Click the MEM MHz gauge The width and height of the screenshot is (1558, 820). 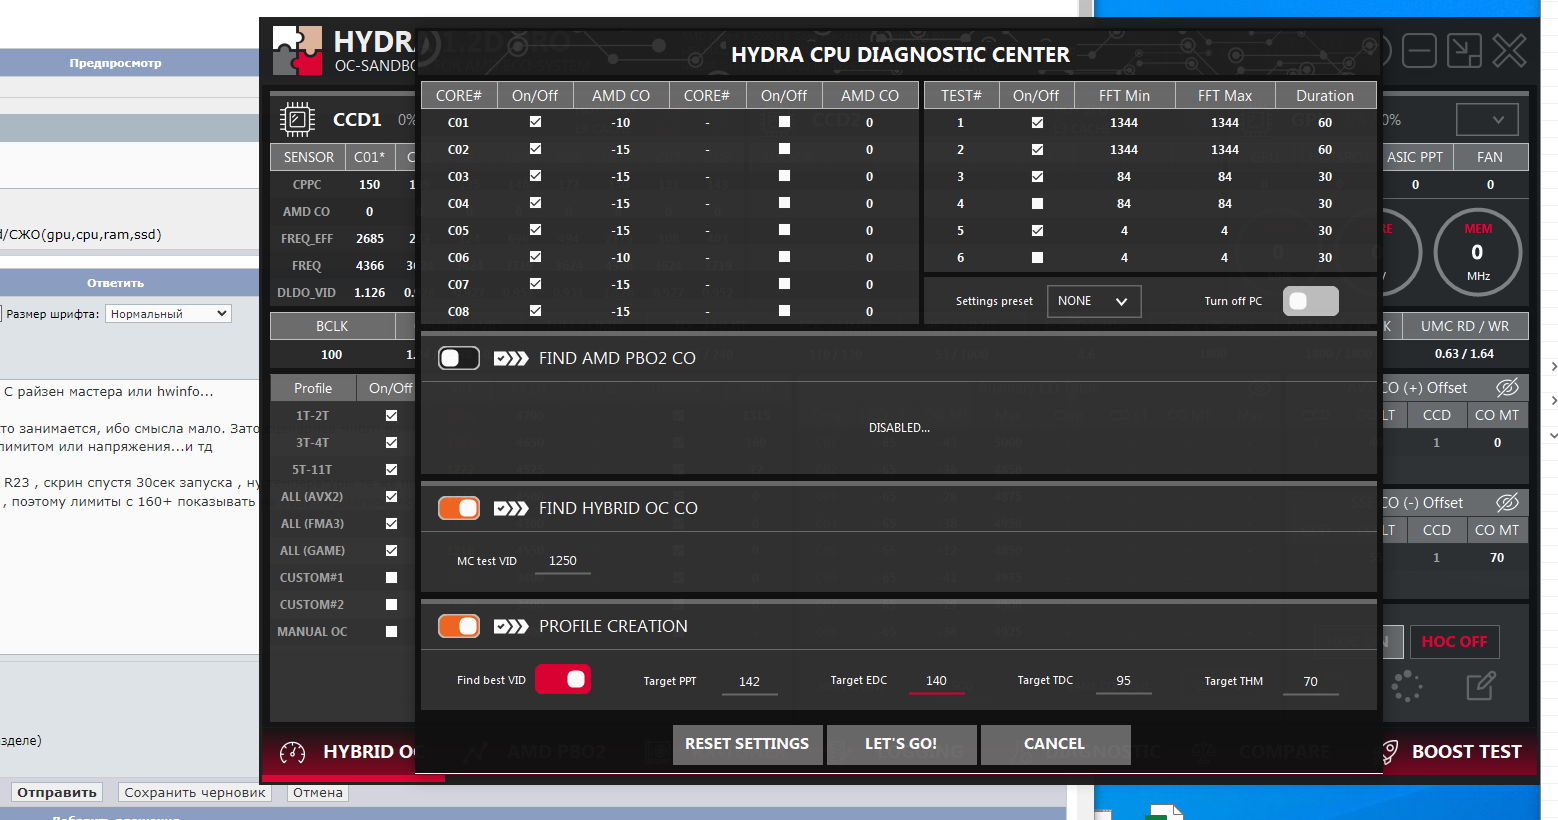point(1478,252)
